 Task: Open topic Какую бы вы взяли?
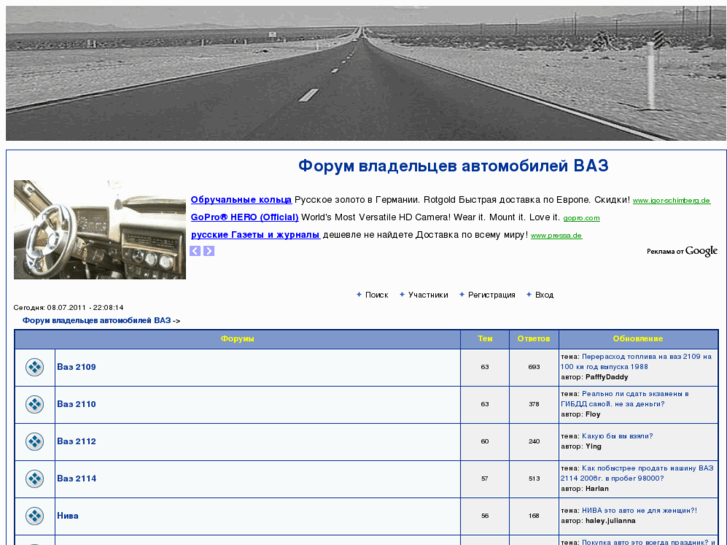tap(617, 436)
